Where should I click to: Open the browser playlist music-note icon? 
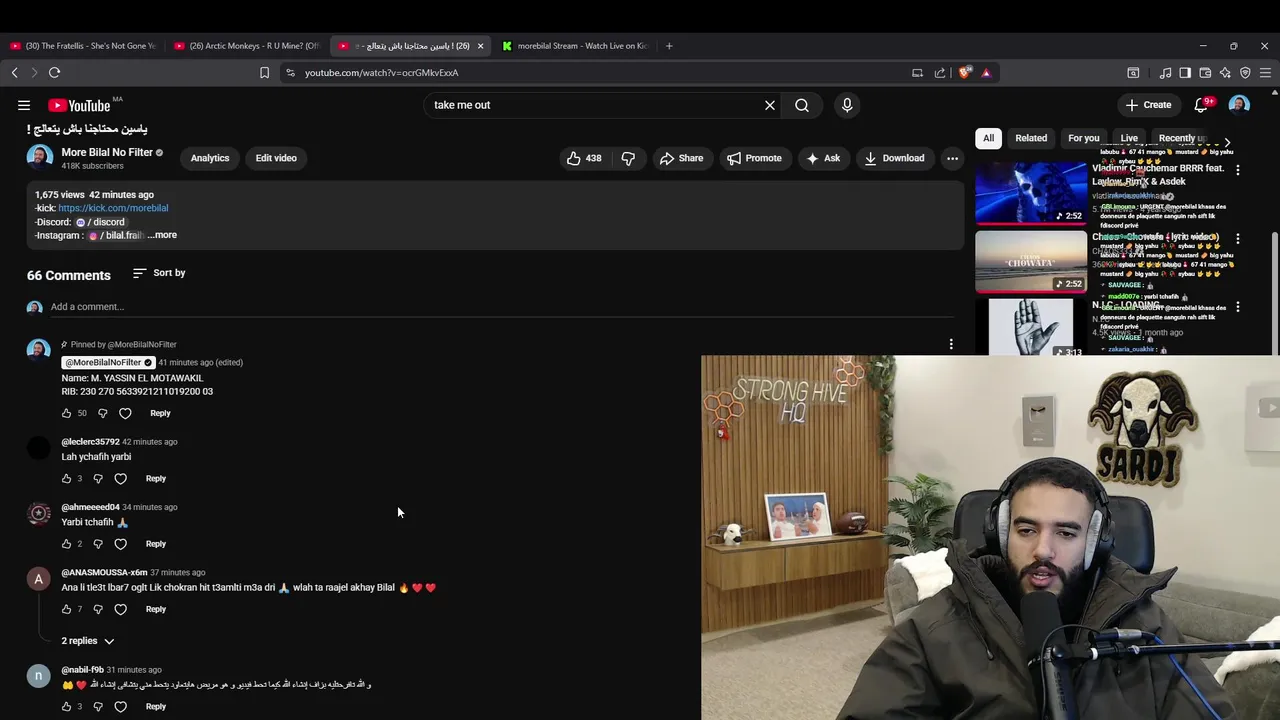click(x=1165, y=73)
